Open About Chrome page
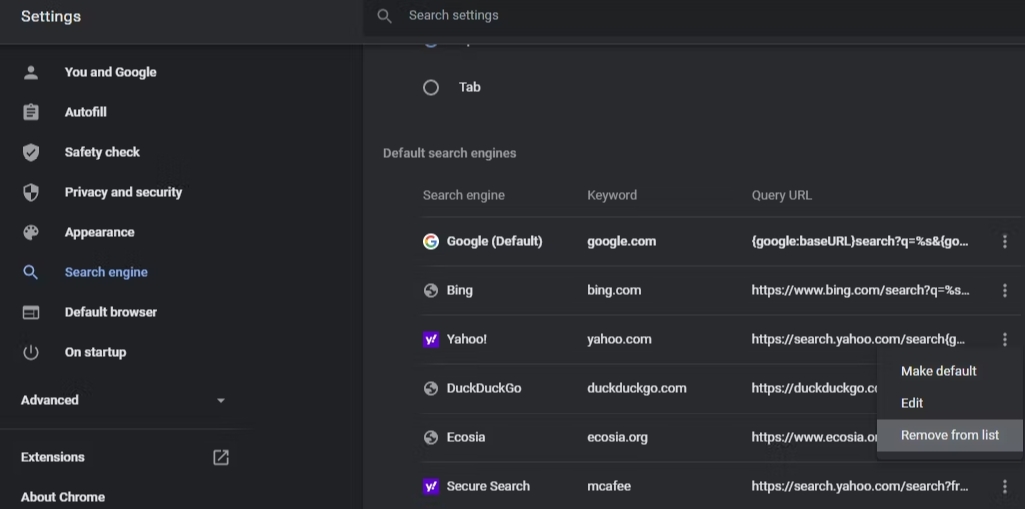This screenshot has height=509, width=1025. (x=63, y=497)
